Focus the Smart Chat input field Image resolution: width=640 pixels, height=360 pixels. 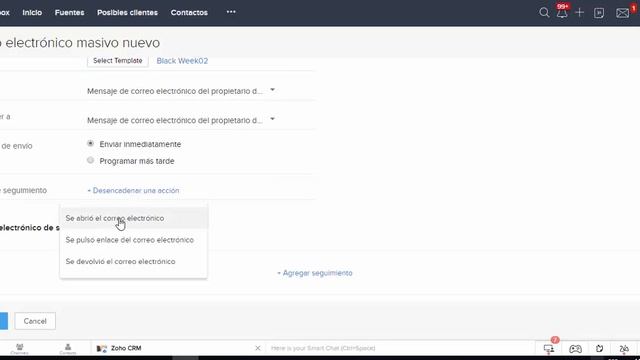[x=400, y=348]
